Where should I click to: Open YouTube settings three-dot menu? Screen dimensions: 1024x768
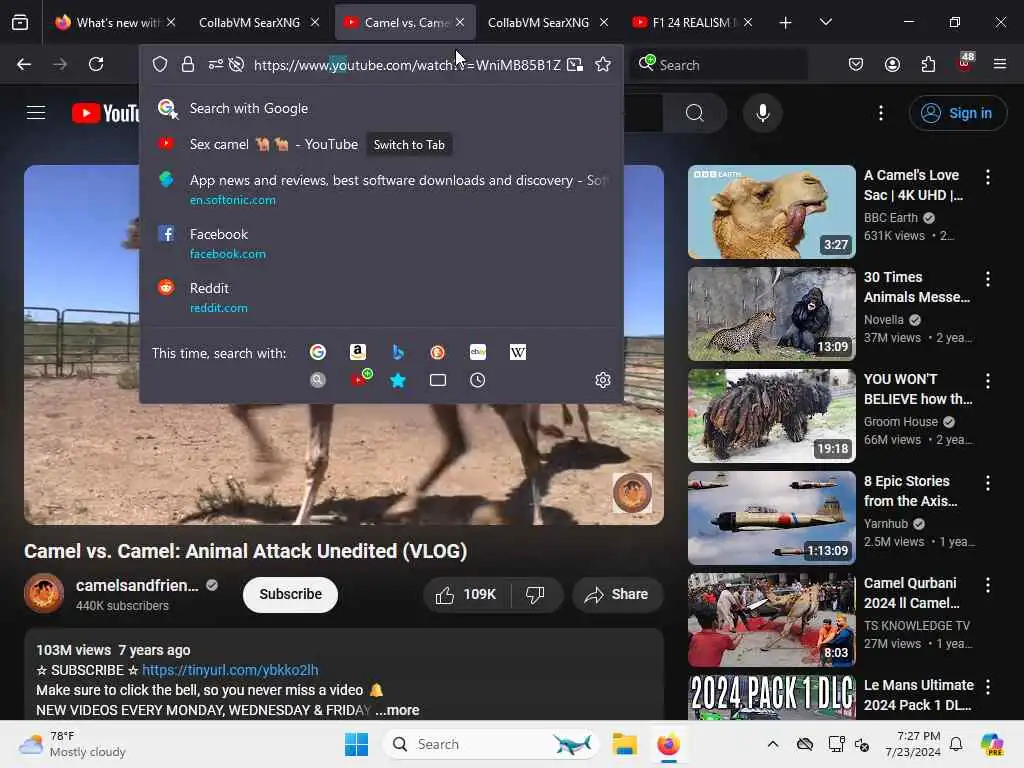(x=881, y=113)
